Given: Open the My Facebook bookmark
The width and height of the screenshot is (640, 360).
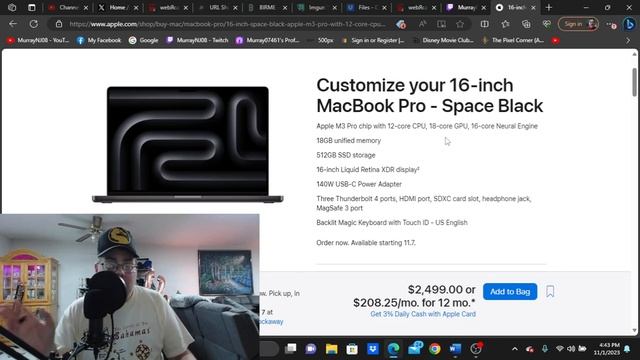Looking at the screenshot, I should [x=99, y=40].
